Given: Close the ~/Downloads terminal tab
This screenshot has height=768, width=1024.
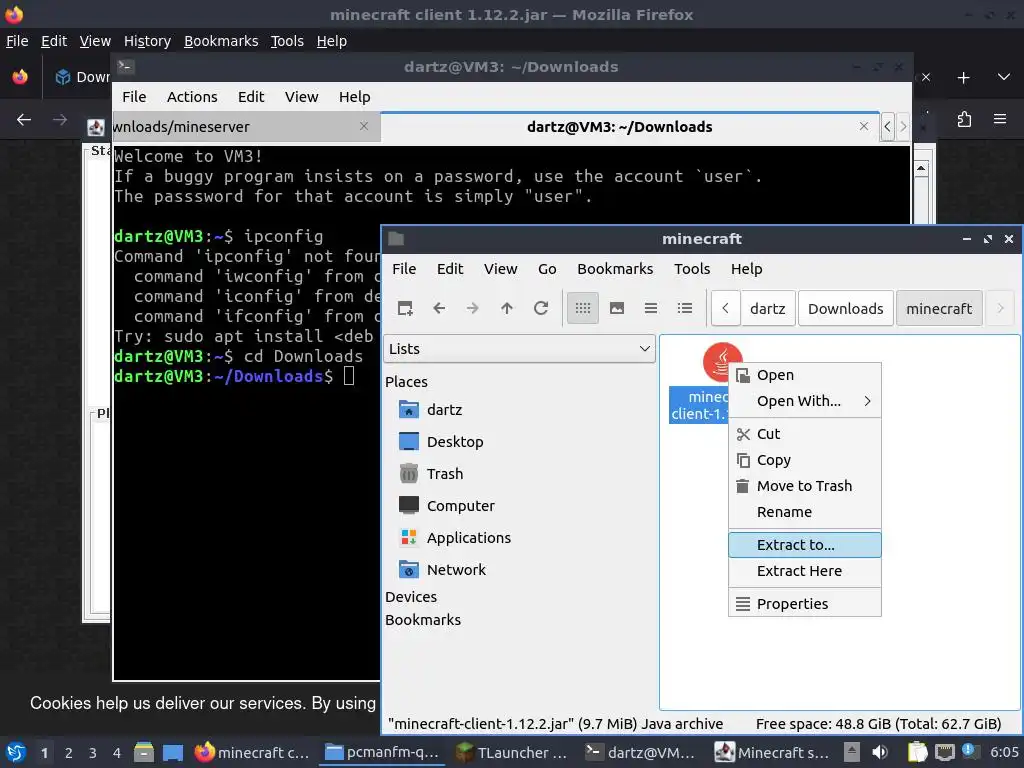Looking at the screenshot, I should pyautogui.click(x=864, y=126).
